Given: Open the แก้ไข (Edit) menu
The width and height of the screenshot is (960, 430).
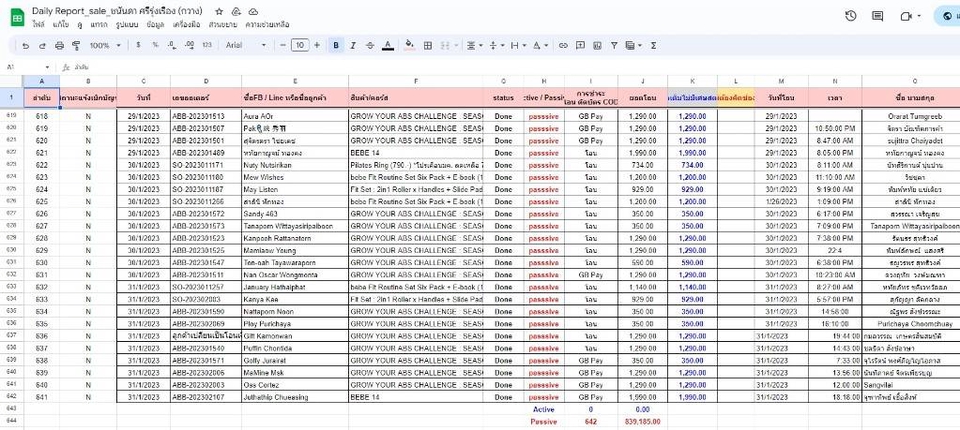Looking at the screenshot, I should (x=61, y=25).
